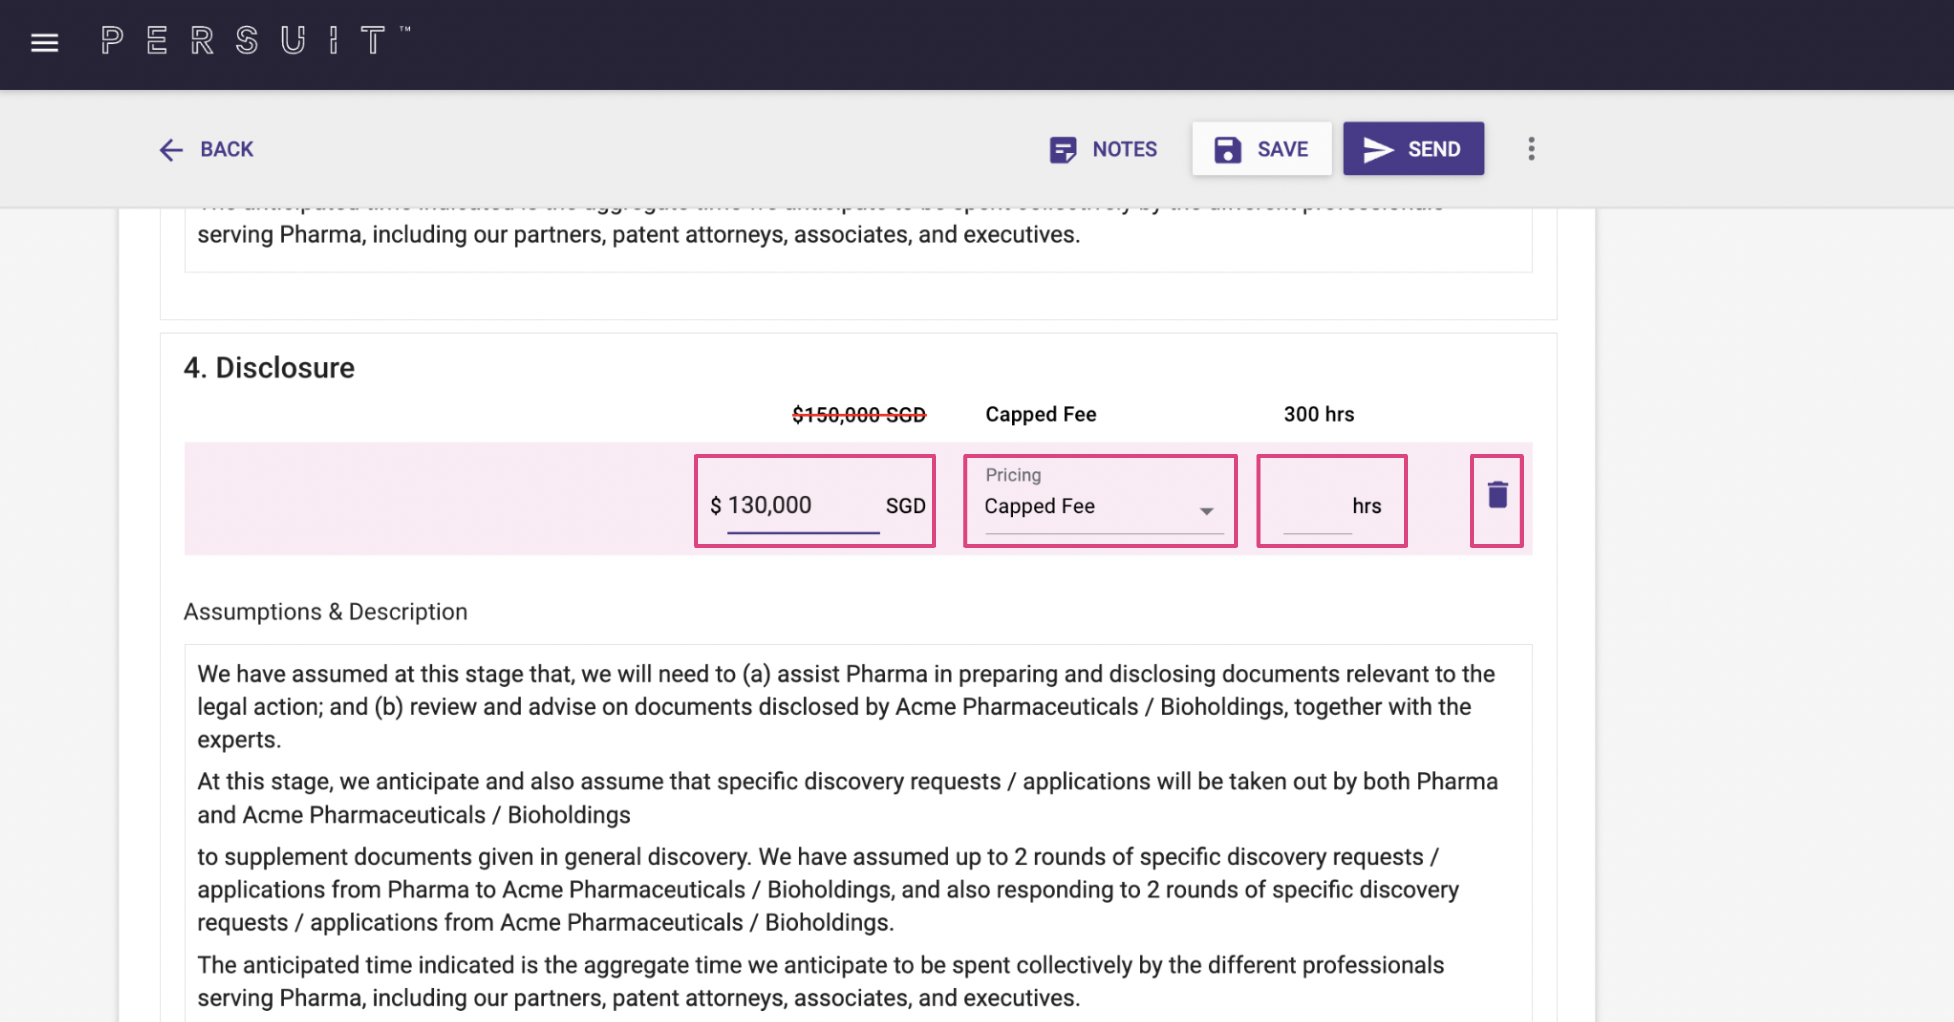Edit the Disclosure assumptions text area
This screenshot has width=1954, height=1022.
point(858,833)
